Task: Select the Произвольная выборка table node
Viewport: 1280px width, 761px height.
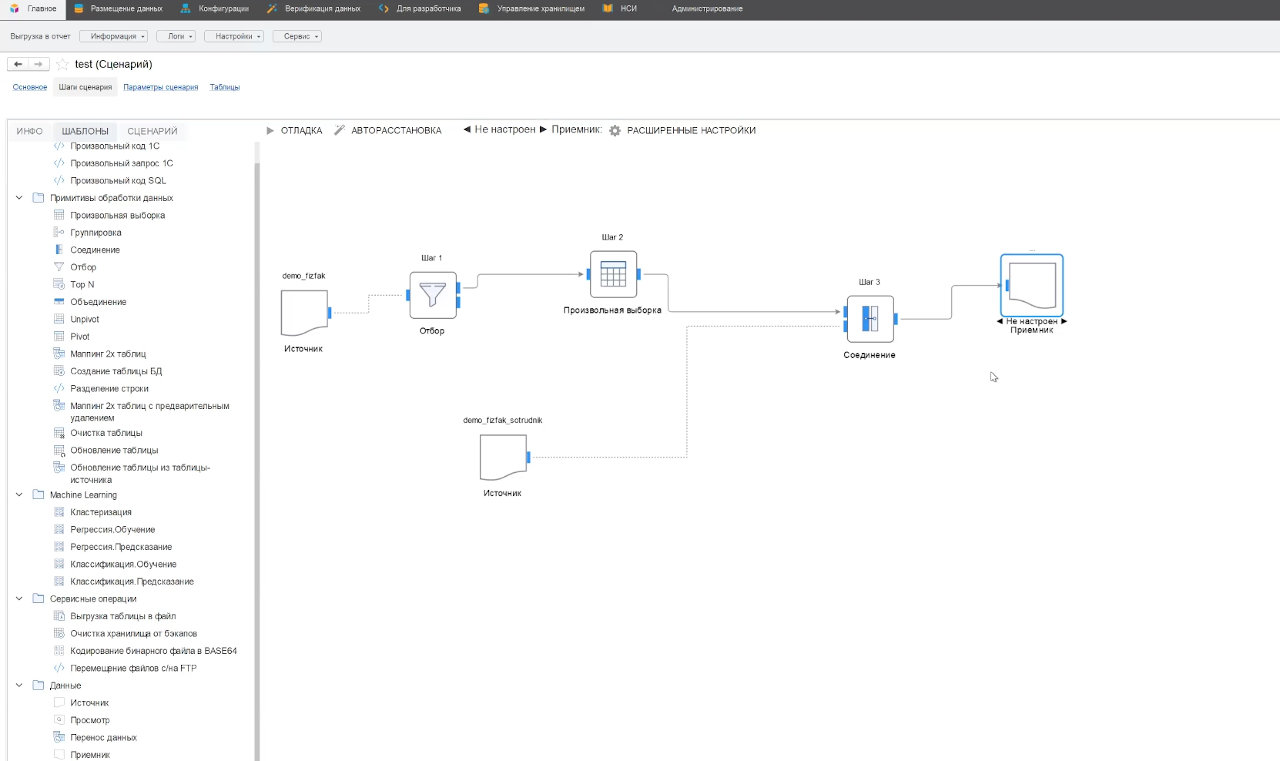Action: 613,274
